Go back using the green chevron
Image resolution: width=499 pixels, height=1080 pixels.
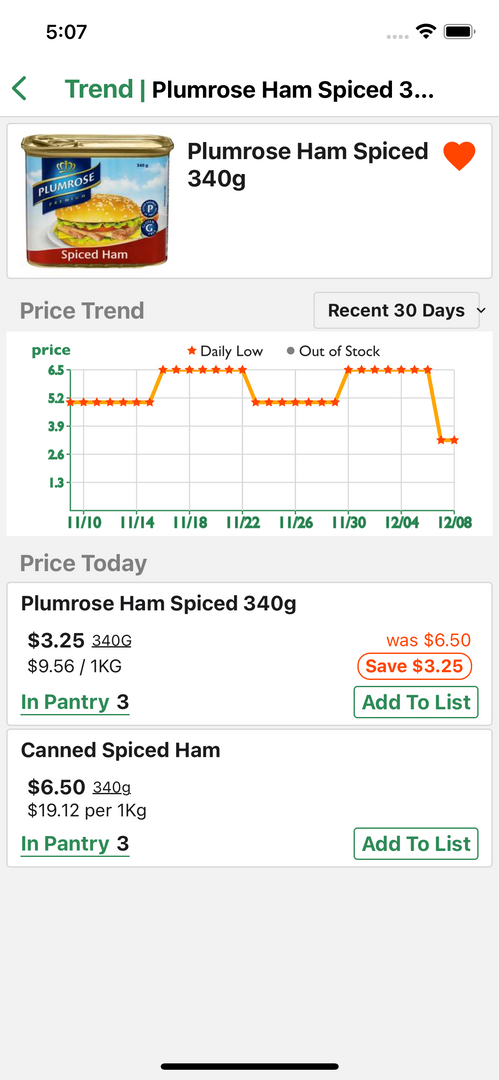tap(19, 89)
